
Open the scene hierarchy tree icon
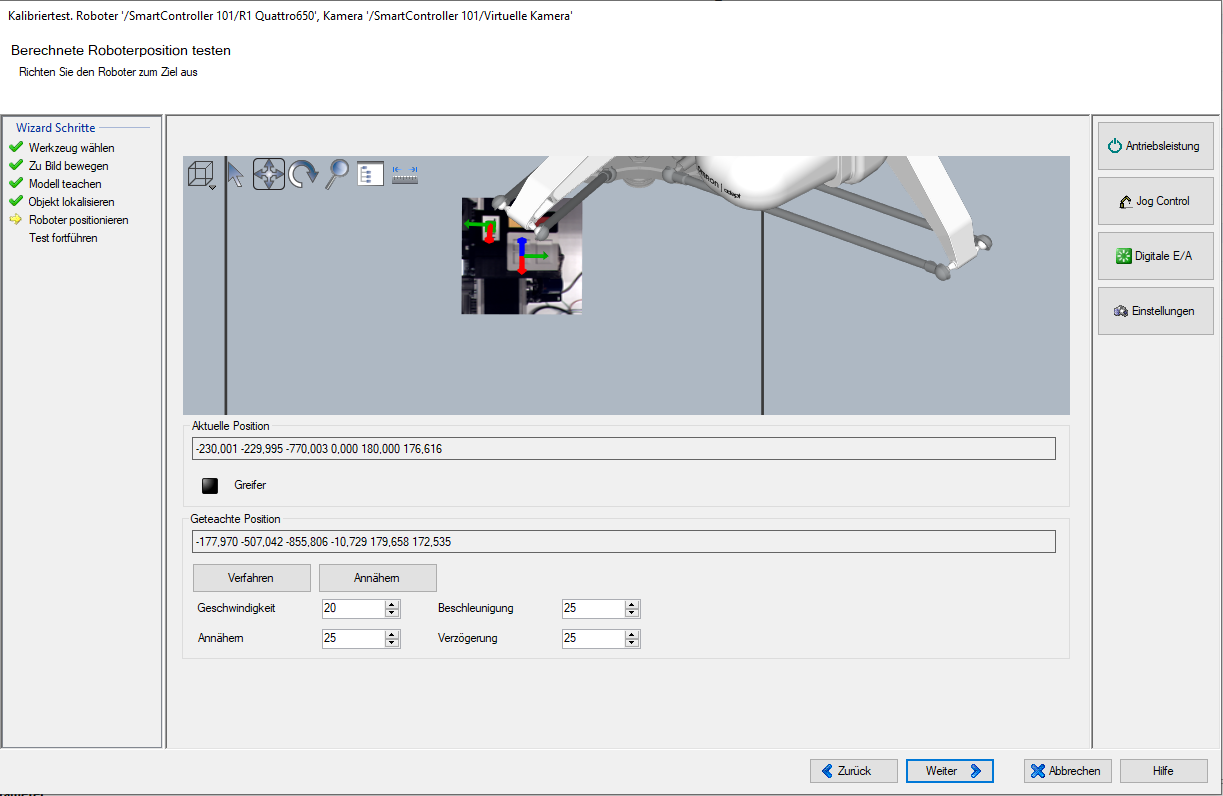coord(371,174)
